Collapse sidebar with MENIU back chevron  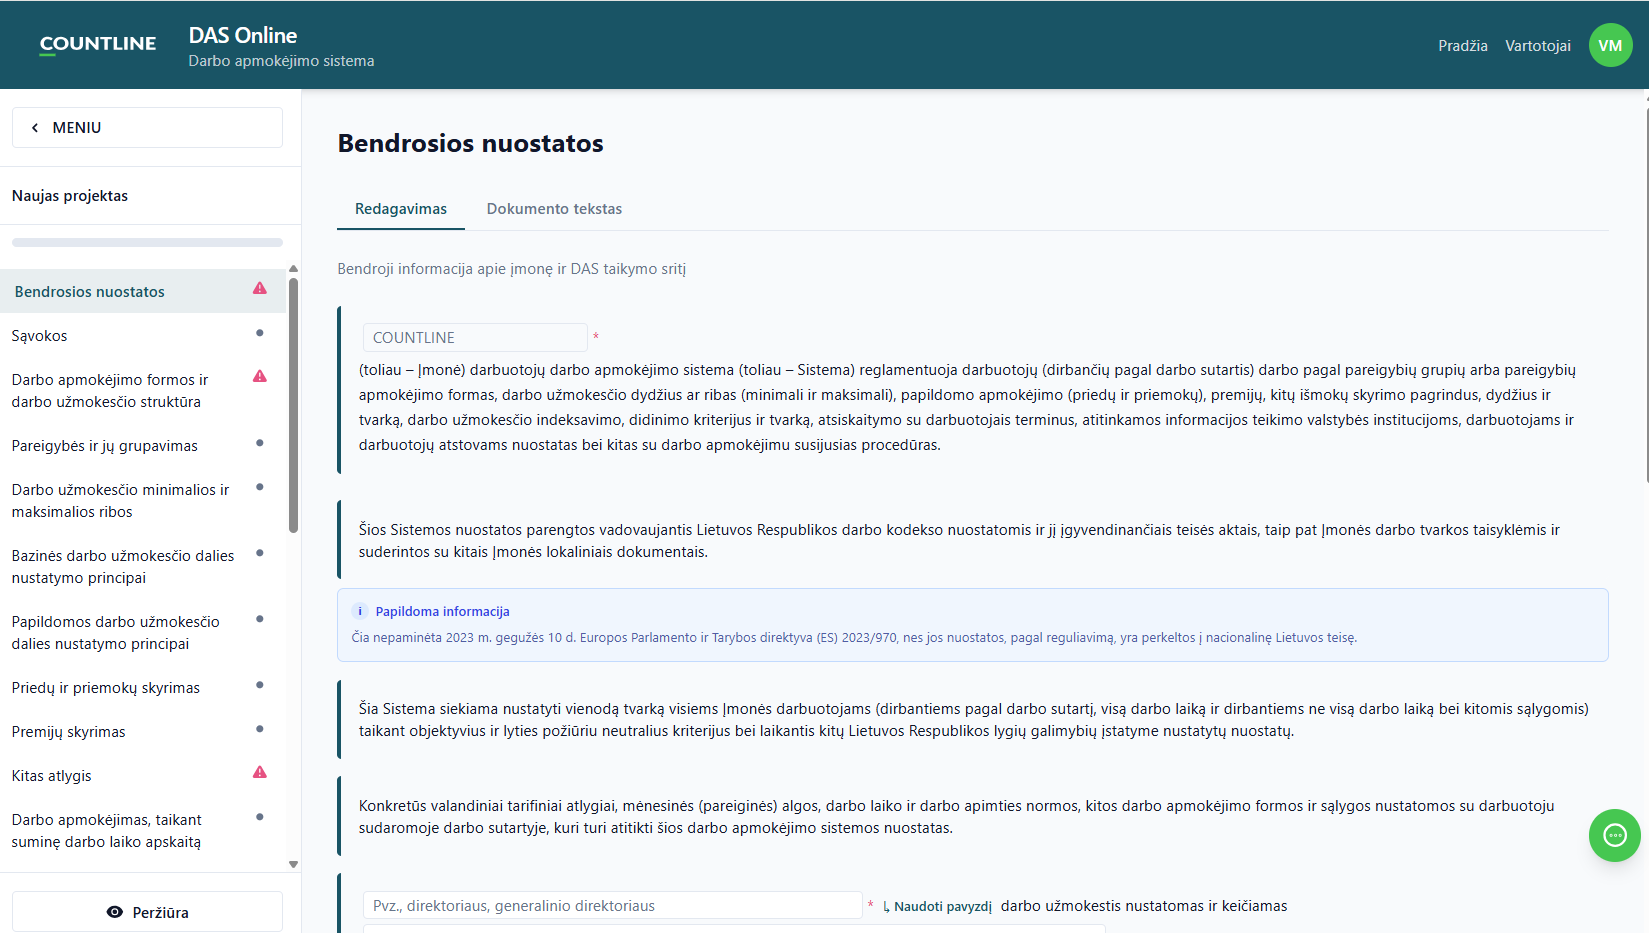pos(35,128)
